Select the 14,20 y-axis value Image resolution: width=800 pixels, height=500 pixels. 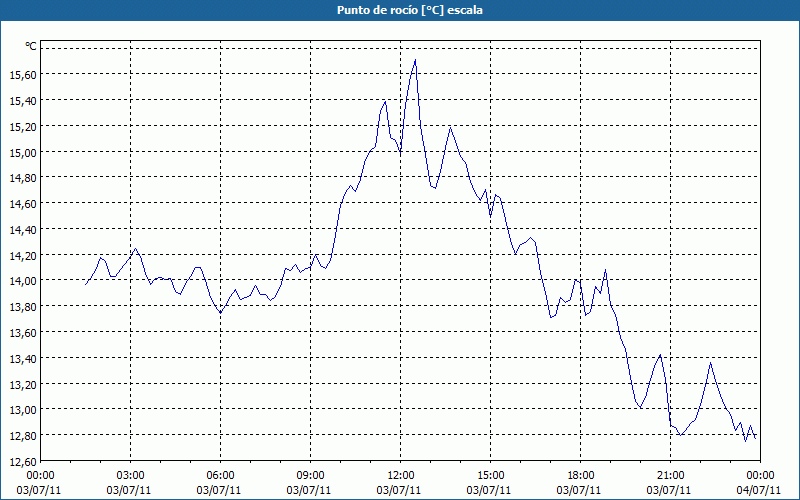click(23, 256)
